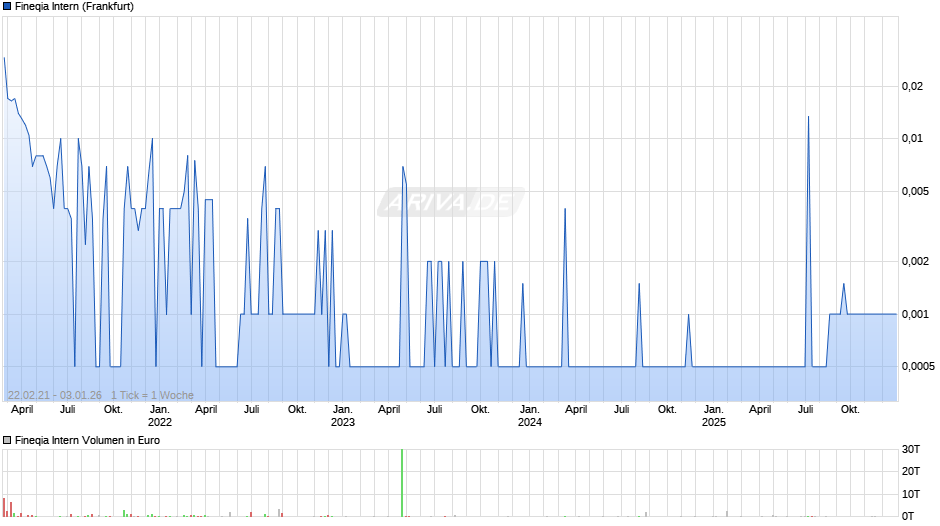Click the date range '22.02.21 - 03.01.26'
The image size is (940, 526).
click(55, 395)
